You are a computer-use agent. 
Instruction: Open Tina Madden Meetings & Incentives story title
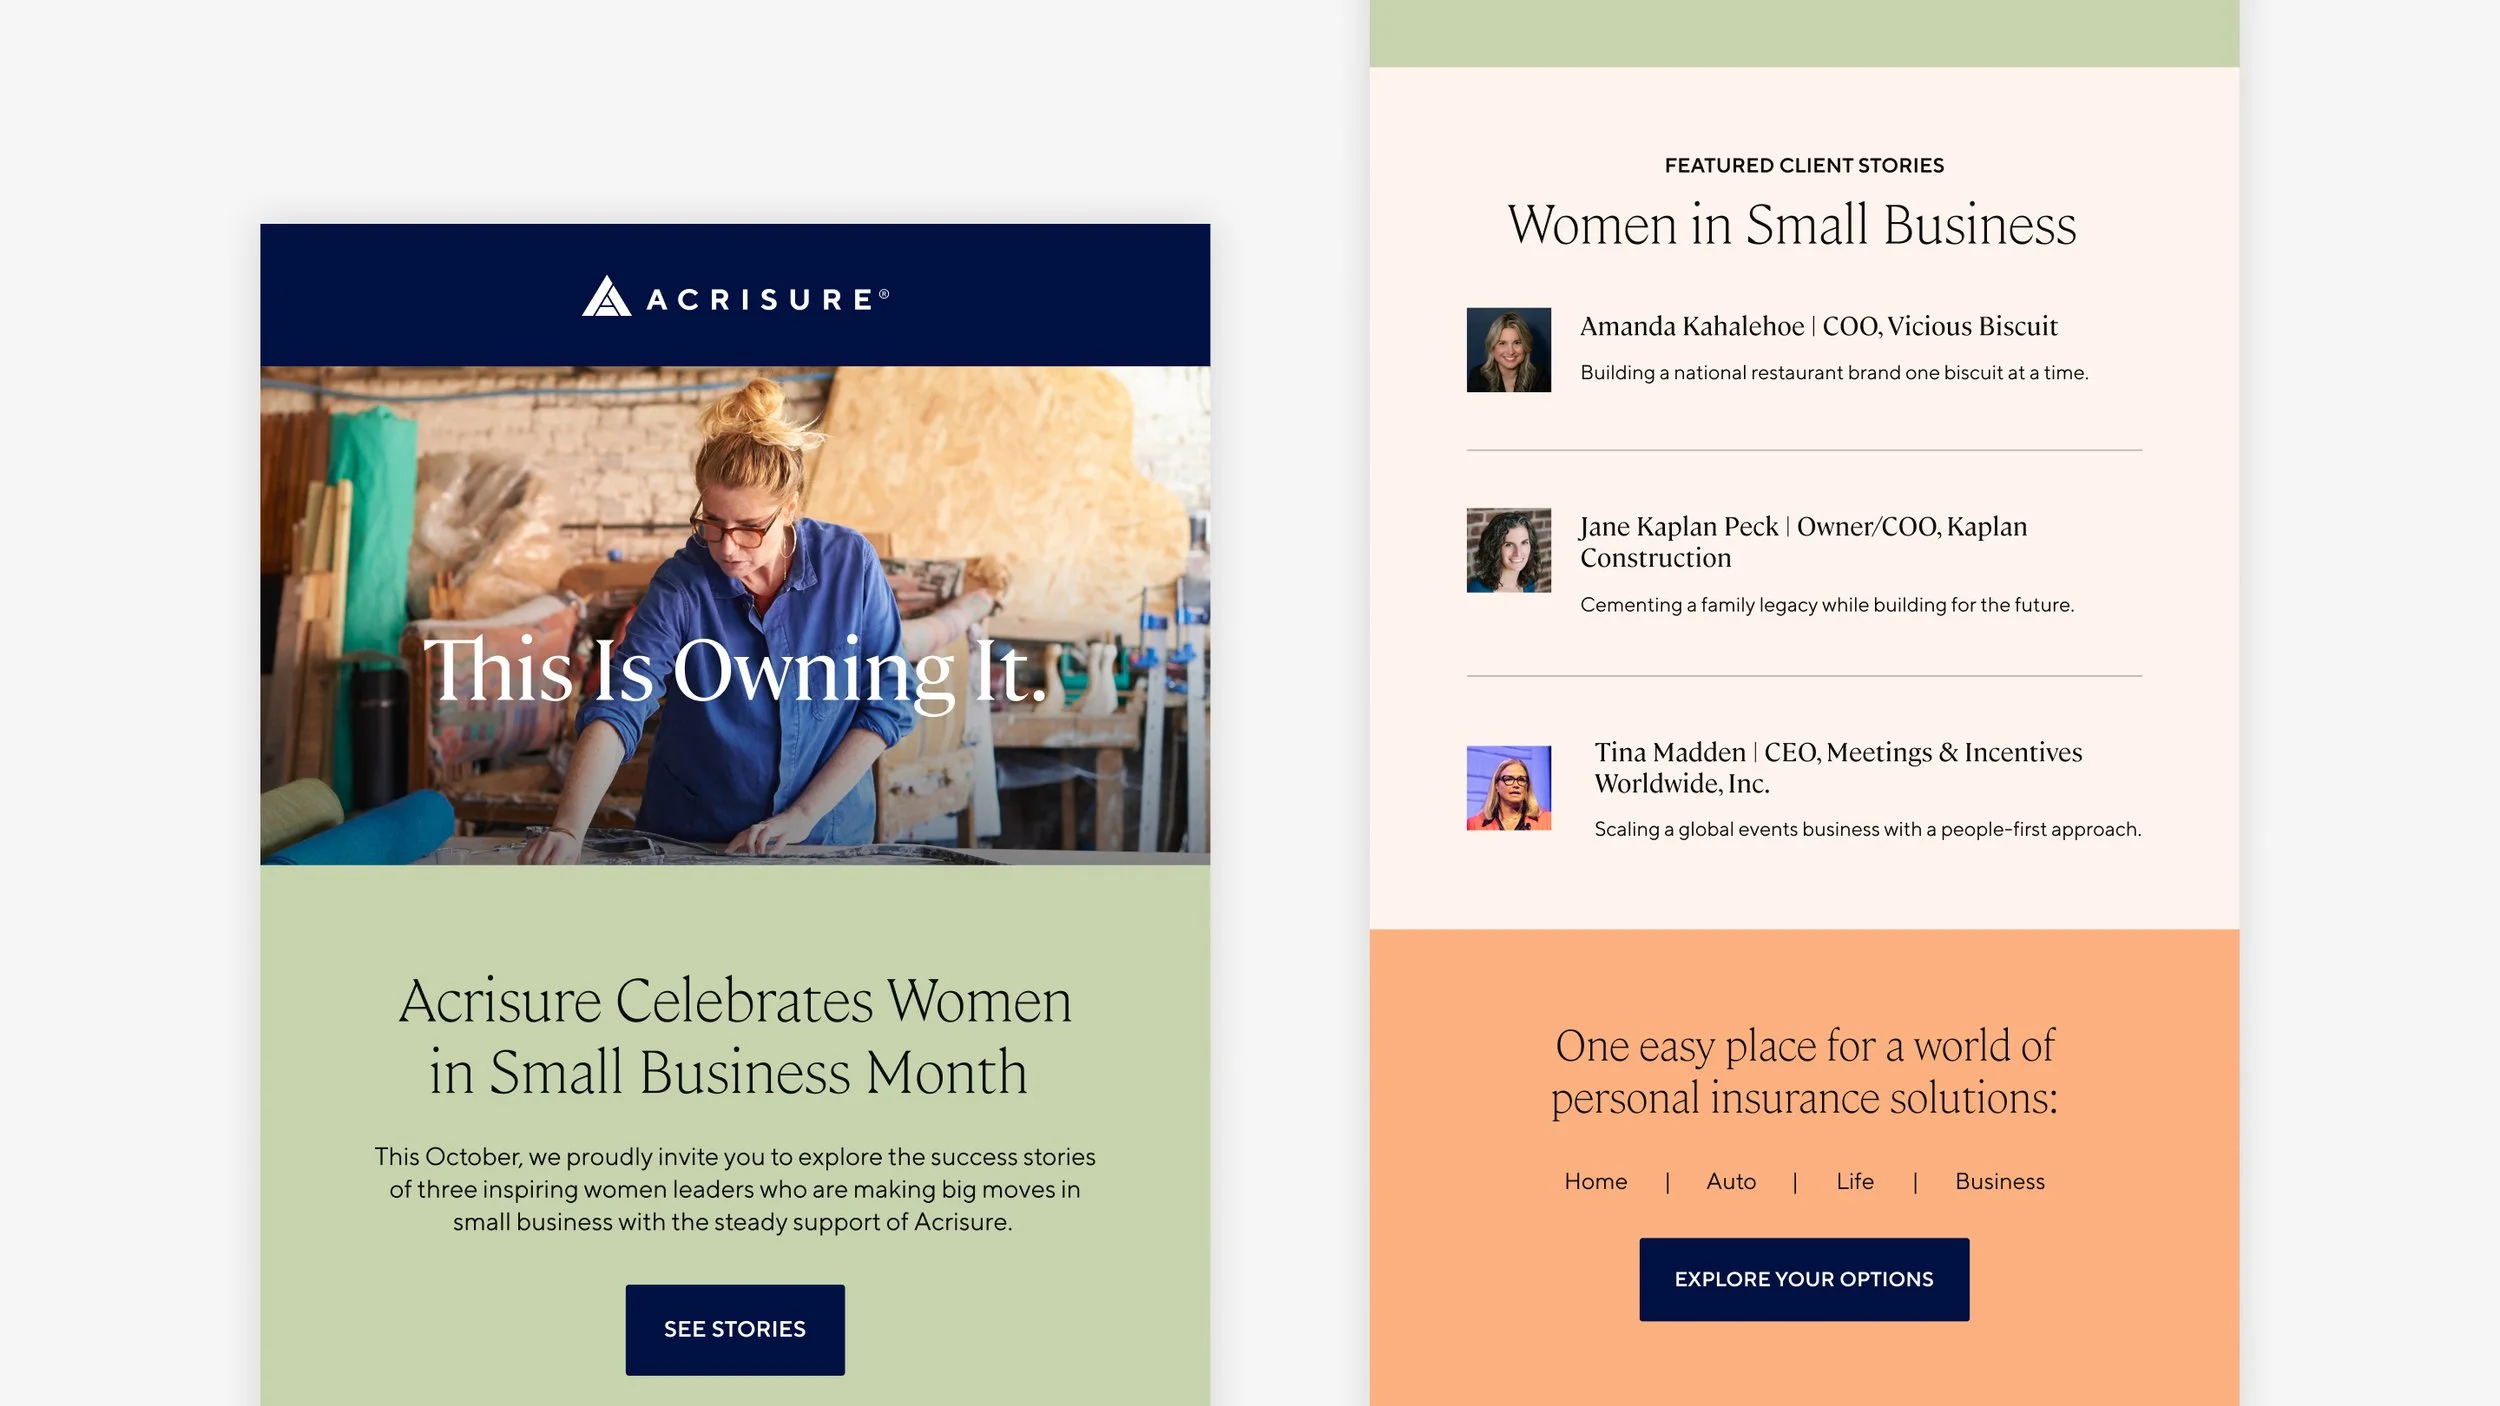[x=1838, y=767]
